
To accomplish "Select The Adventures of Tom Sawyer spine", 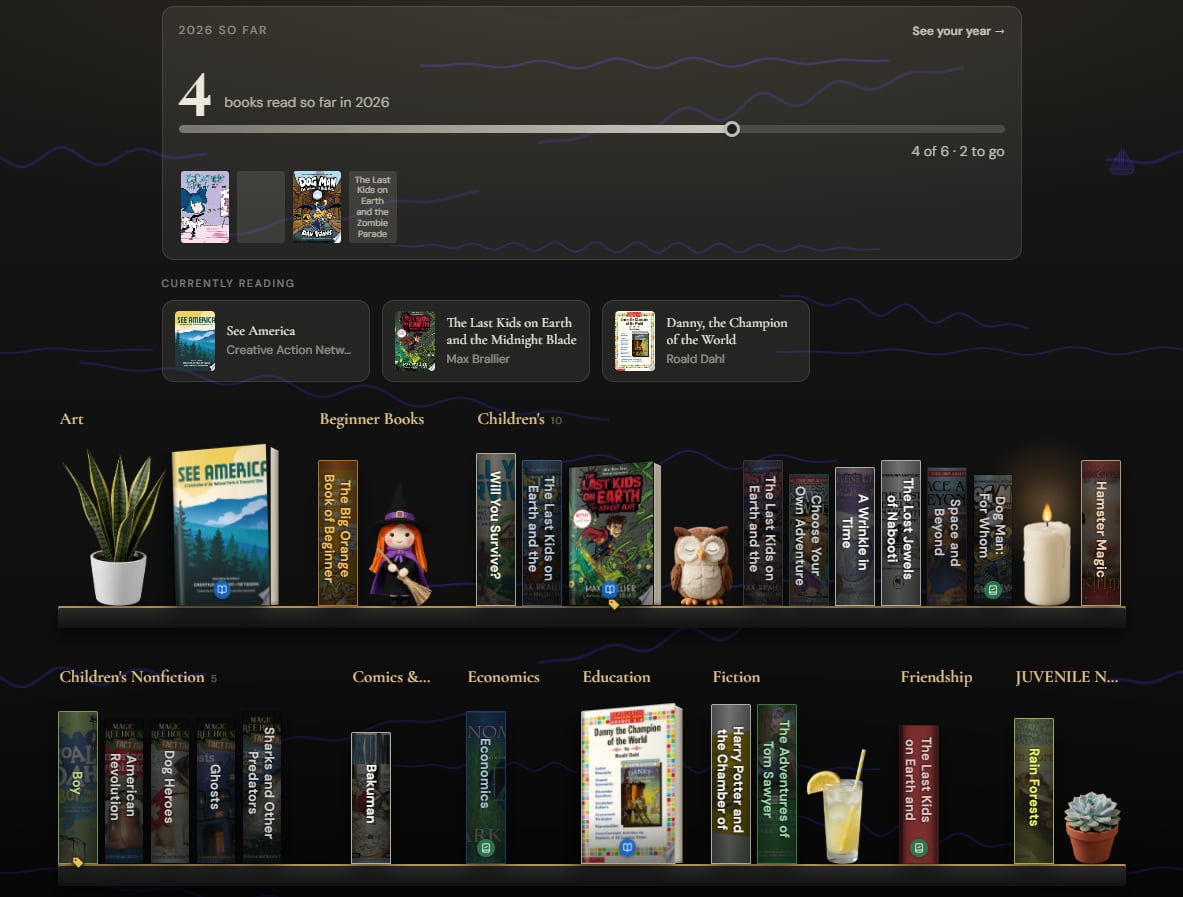I will (777, 783).
